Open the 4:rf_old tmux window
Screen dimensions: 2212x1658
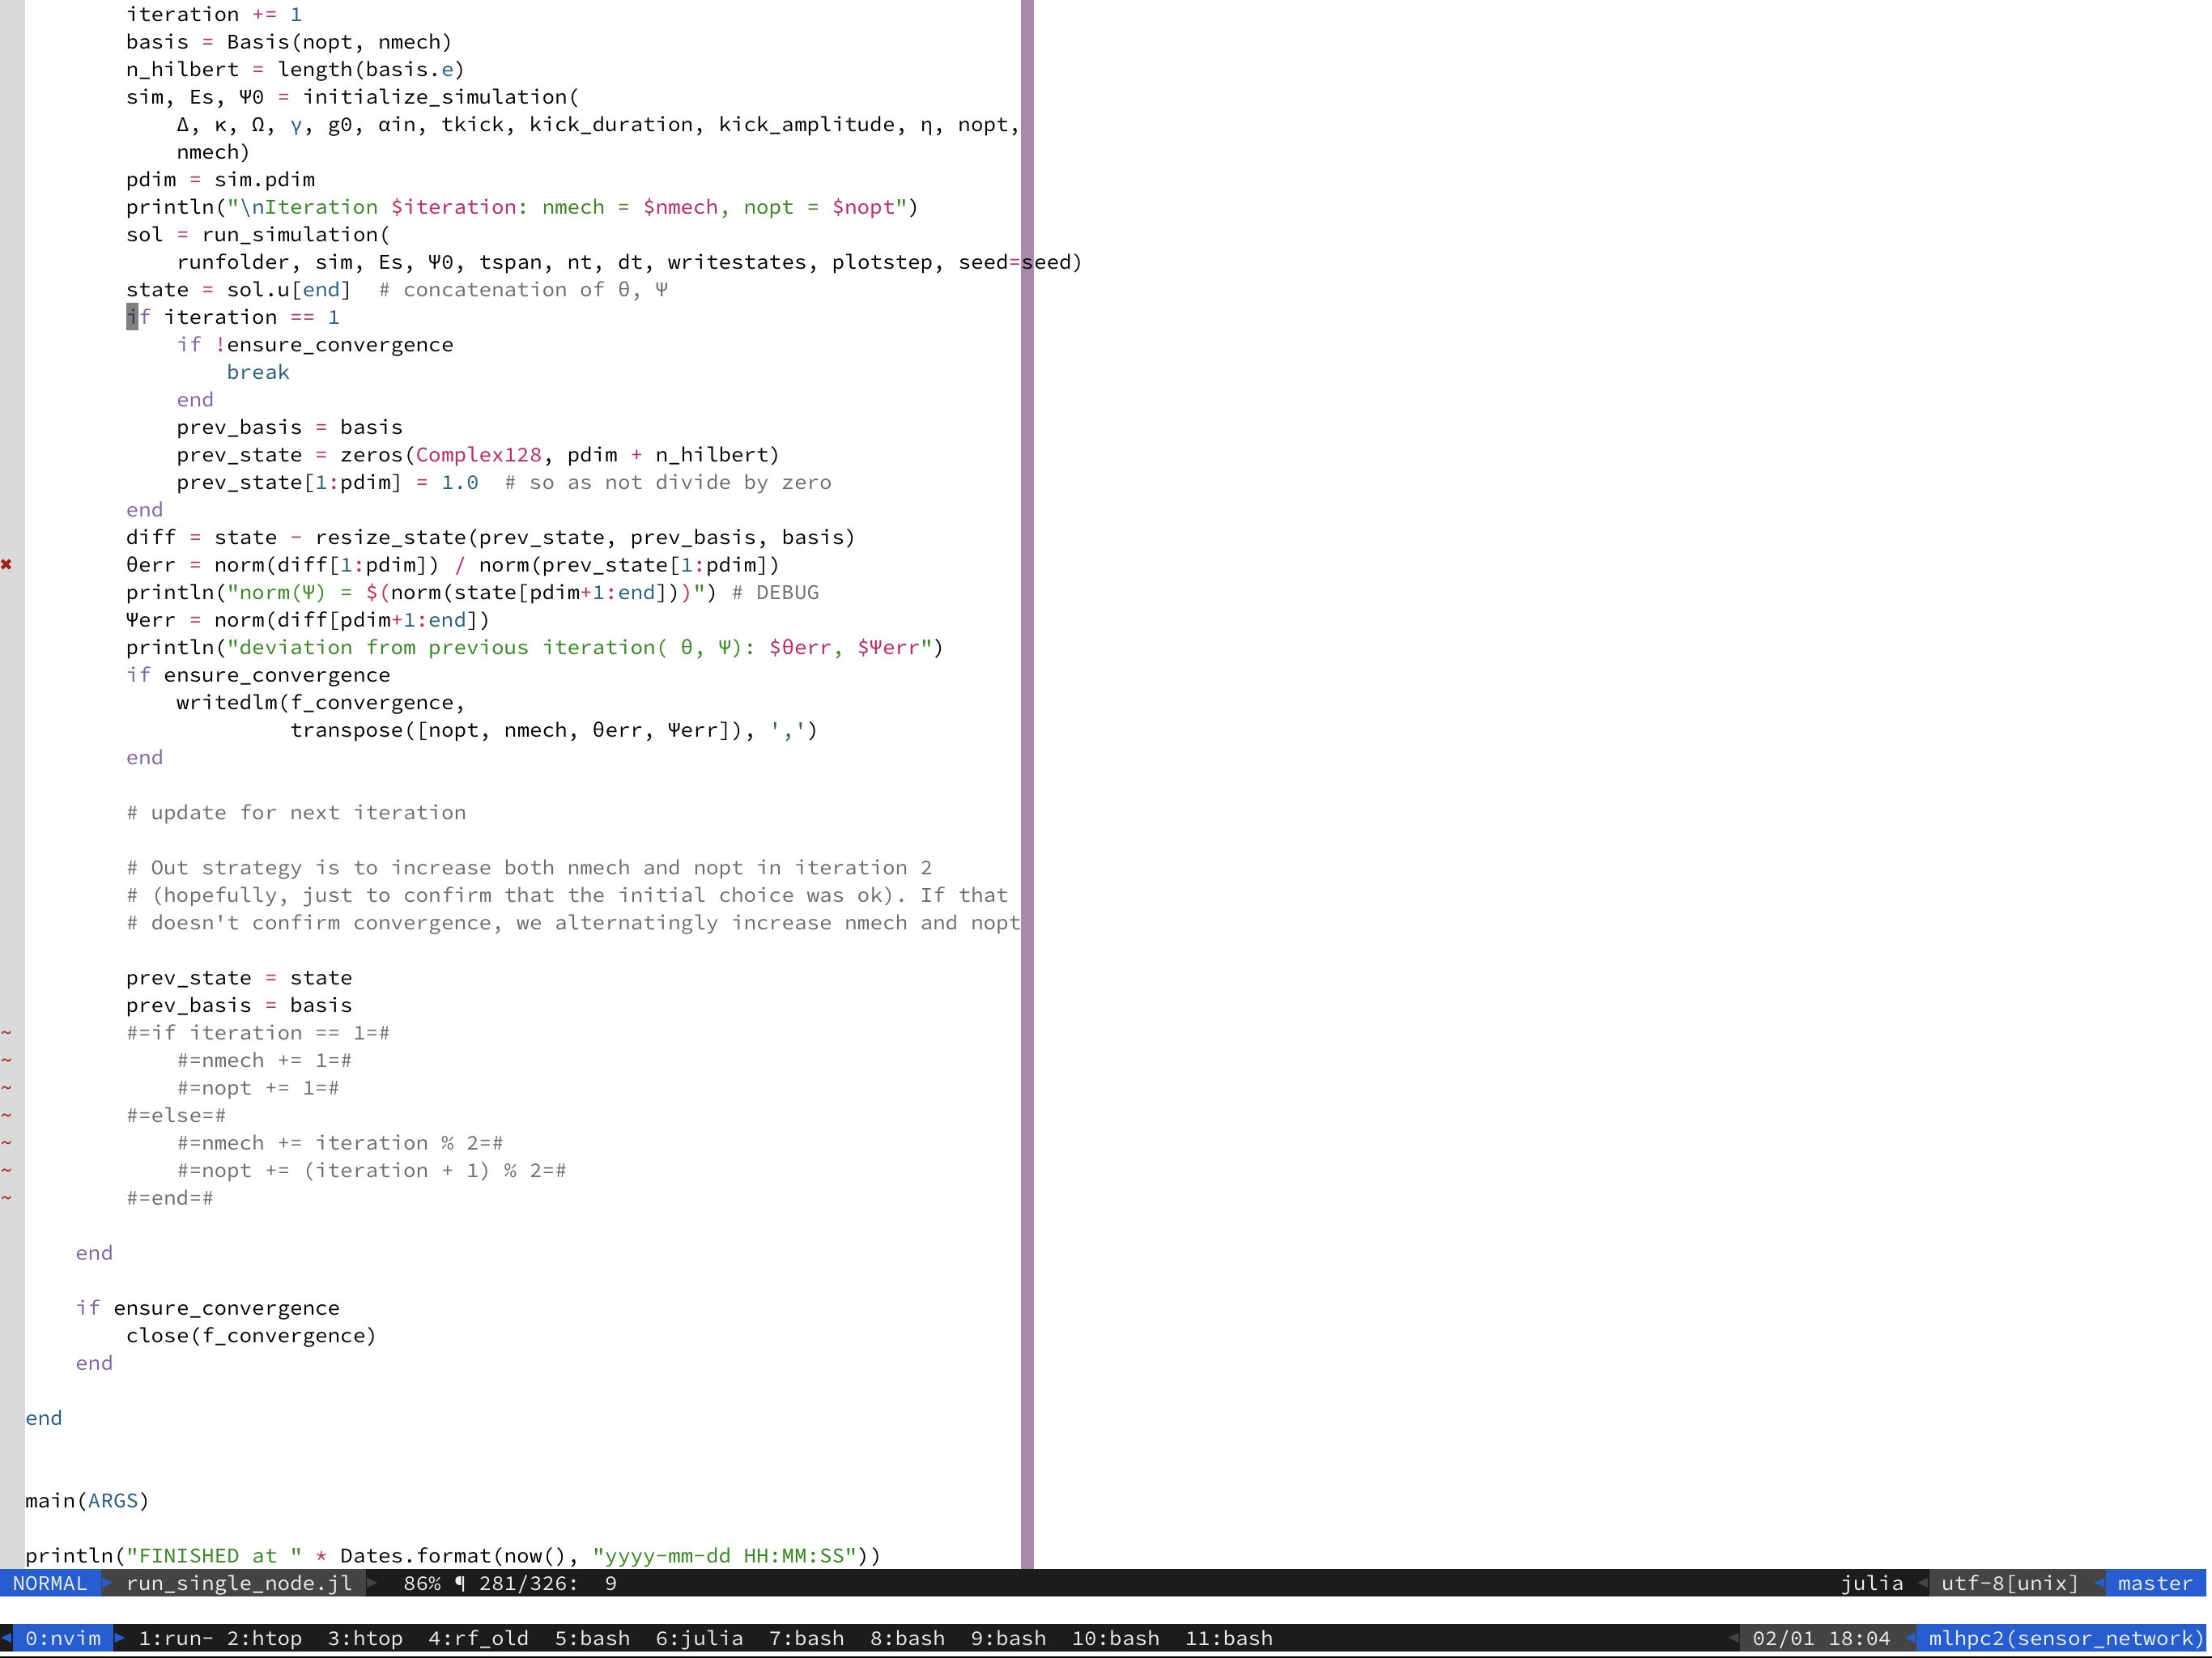point(478,1638)
